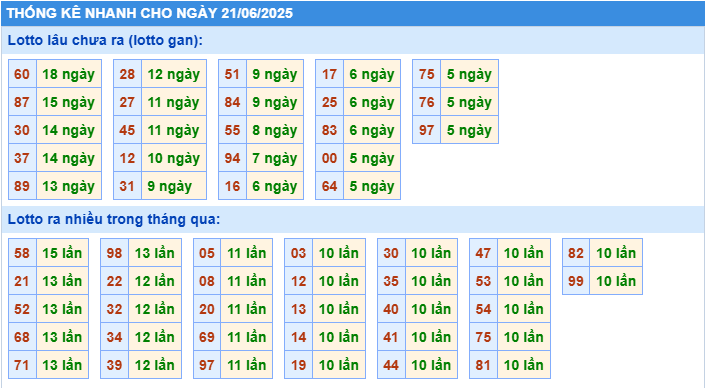Image resolution: width=707 pixels, height=388 pixels.
Task: Select '11 ngày' next to number 45
Action: point(174,130)
